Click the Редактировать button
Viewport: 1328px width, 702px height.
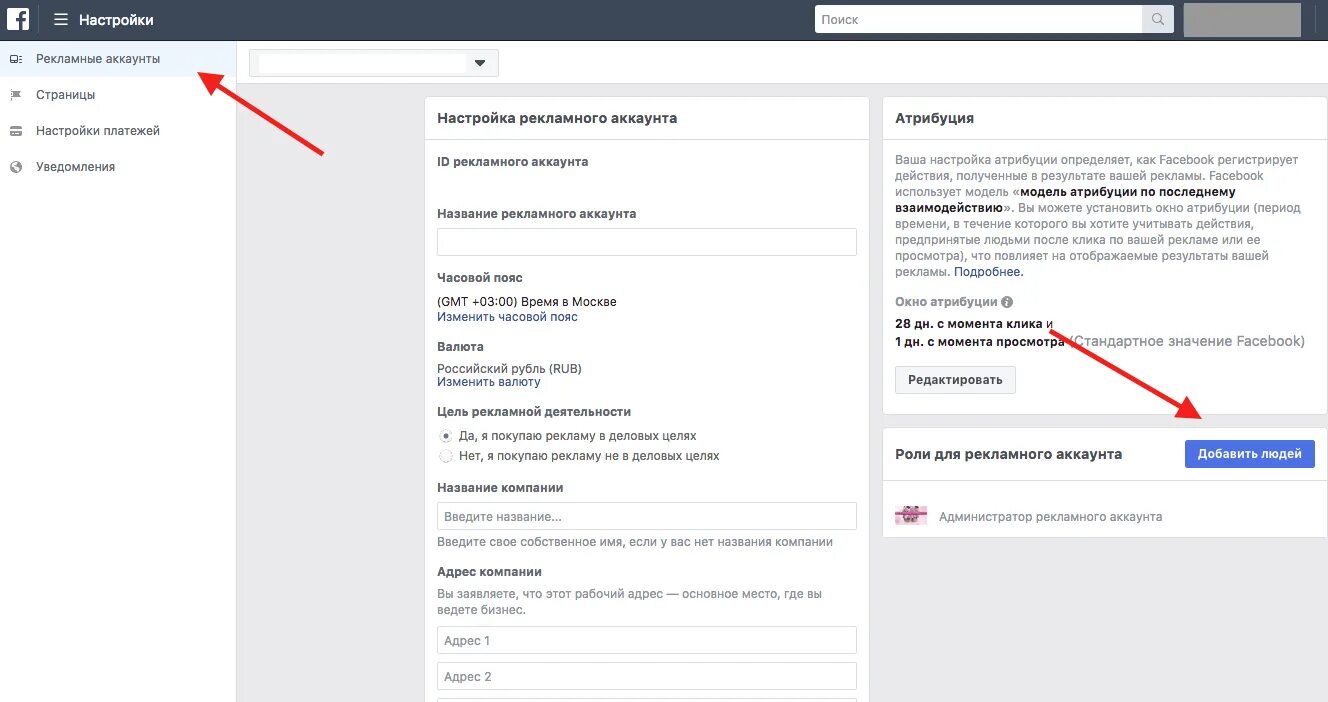point(955,380)
